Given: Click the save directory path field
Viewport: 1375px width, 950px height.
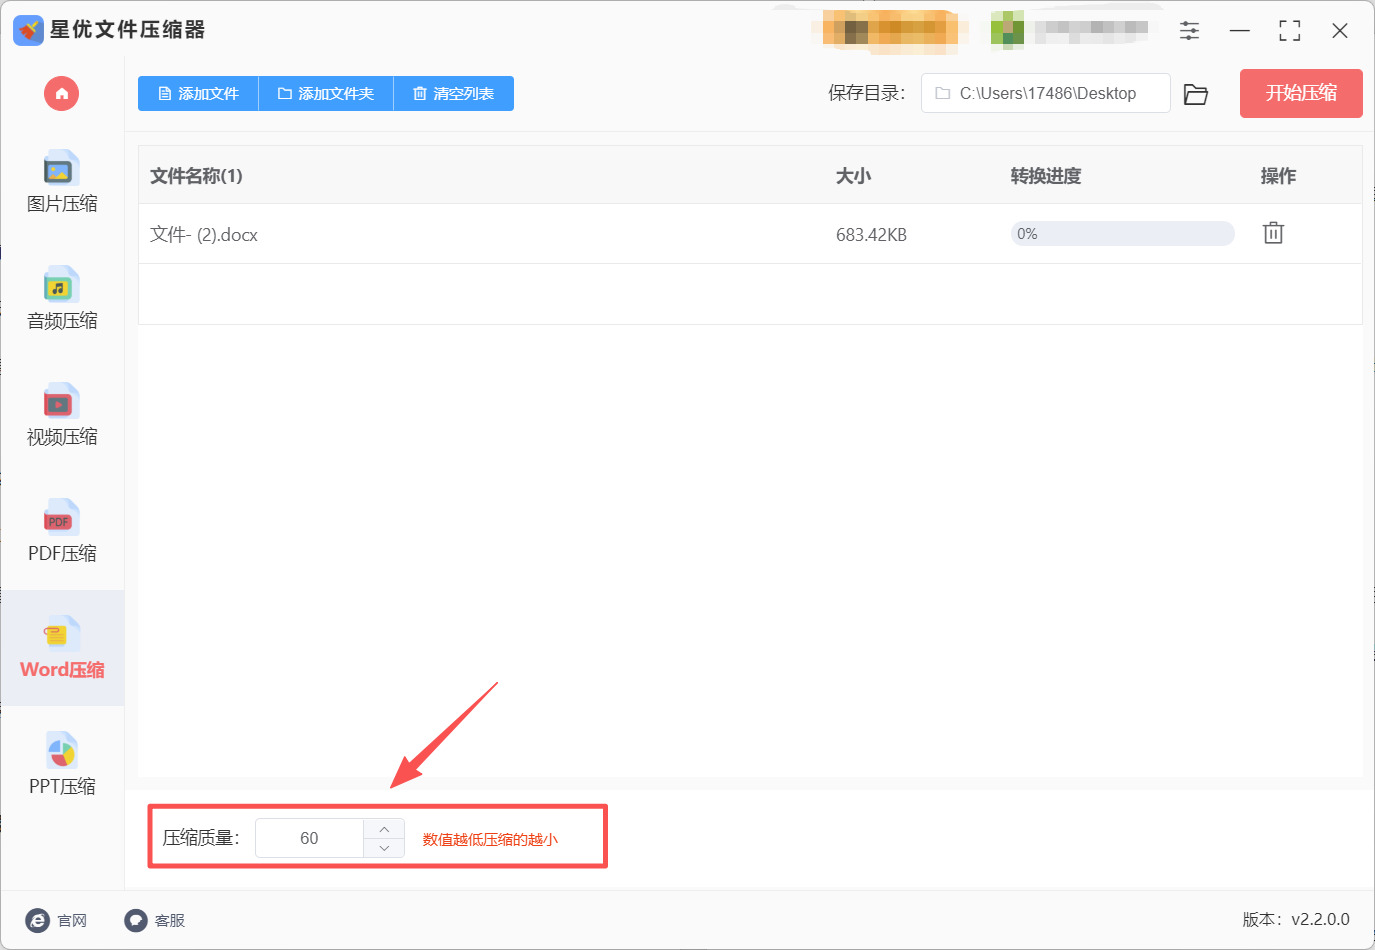Looking at the screenshot, I should pos(1046,93).
